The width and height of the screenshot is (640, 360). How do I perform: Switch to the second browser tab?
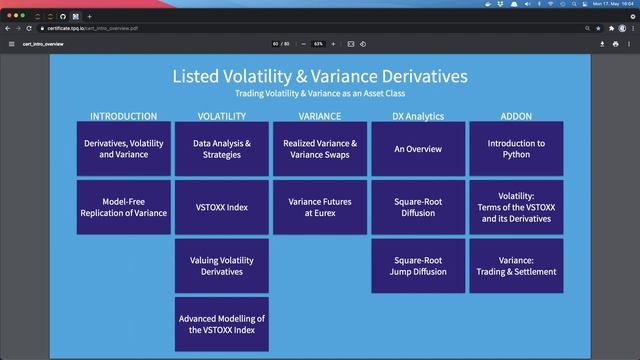[x=50, y=17]
